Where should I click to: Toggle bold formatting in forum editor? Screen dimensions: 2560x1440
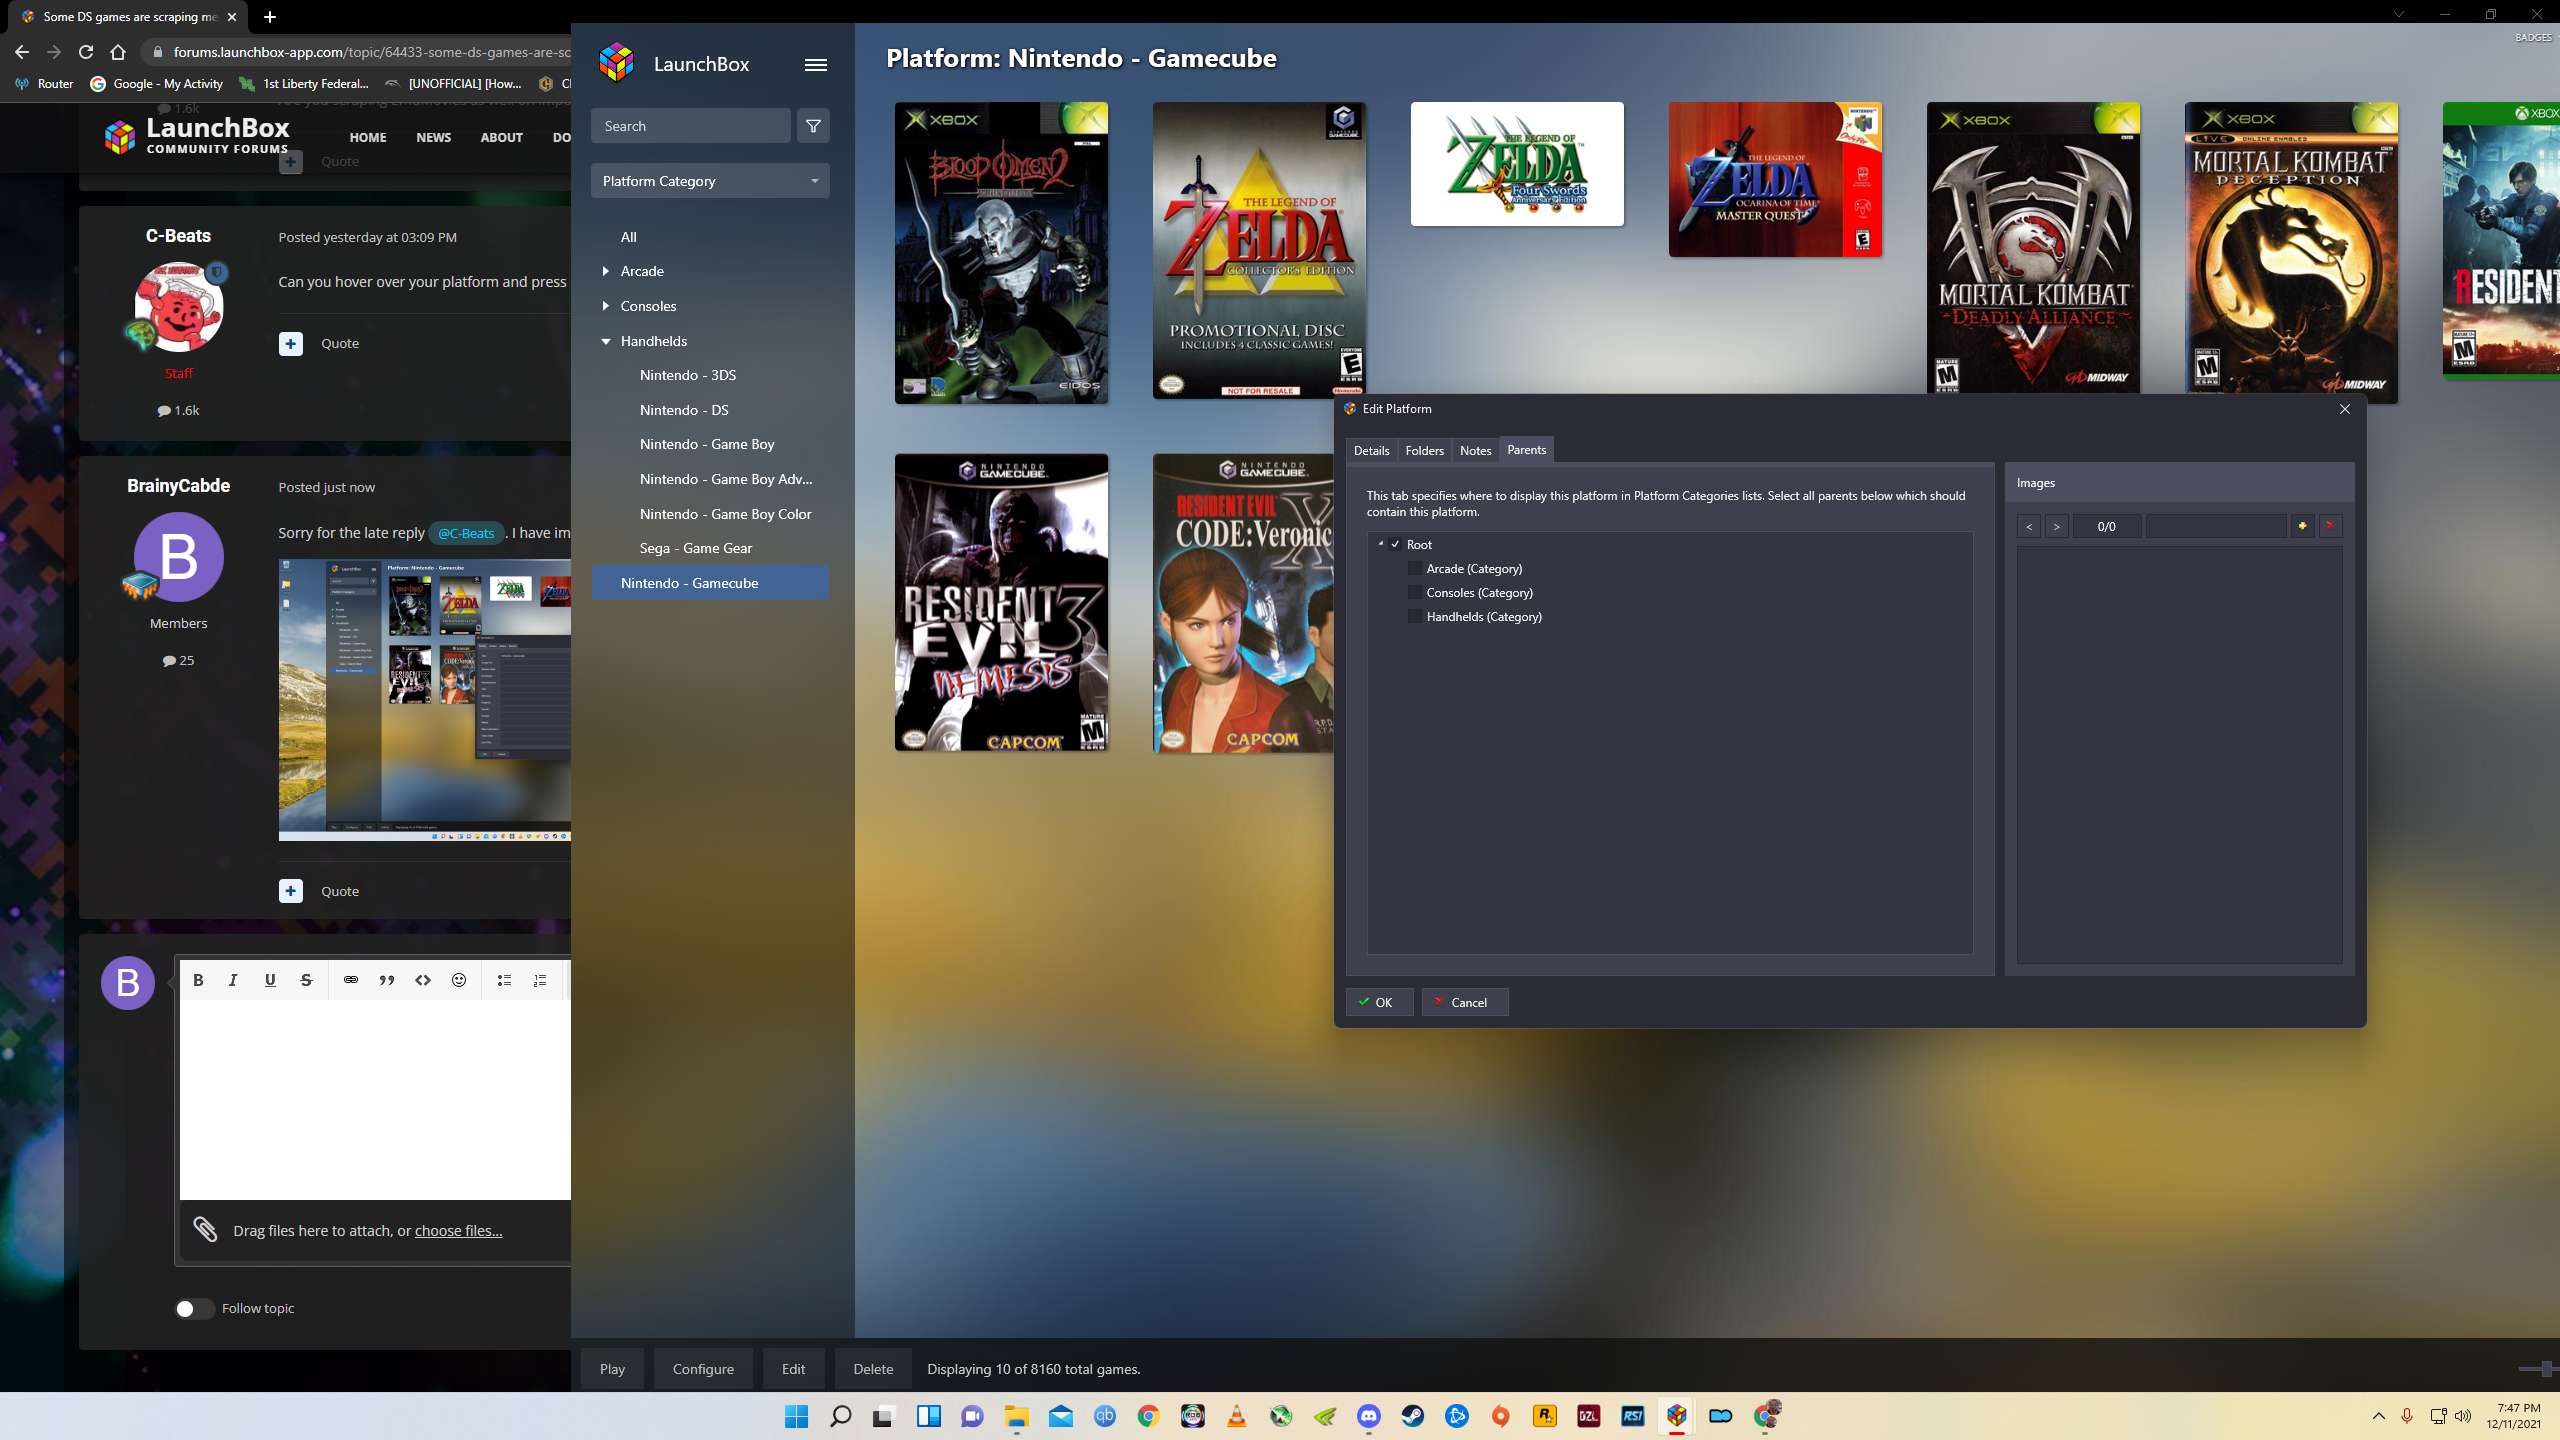tap(198, 980)
